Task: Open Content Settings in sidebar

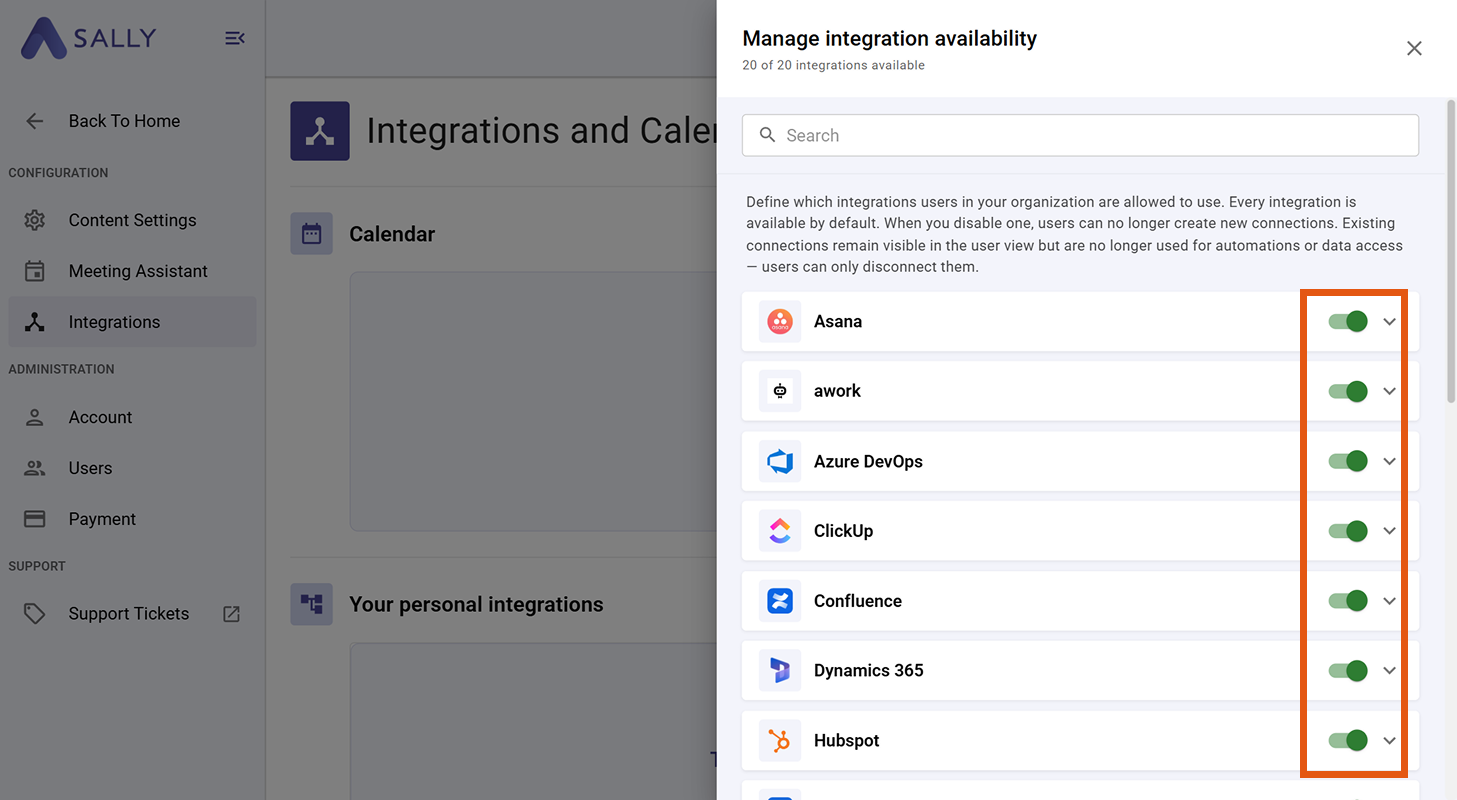Action: coord(132,220)
